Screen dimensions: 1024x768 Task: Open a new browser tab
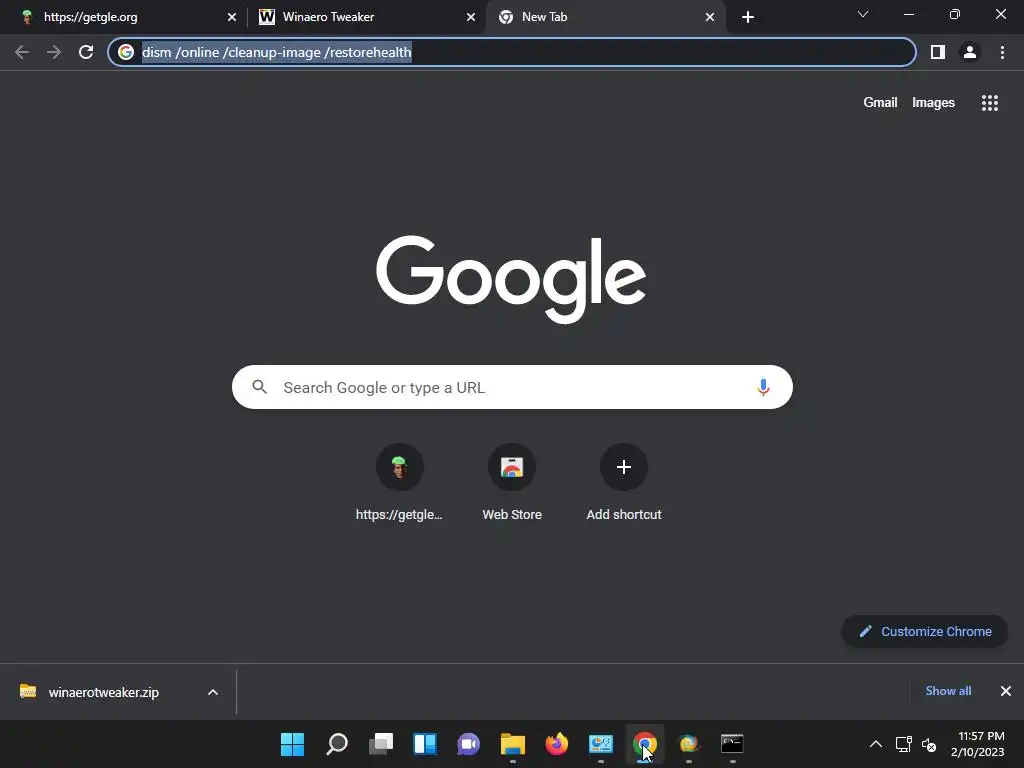click(748, 17)
